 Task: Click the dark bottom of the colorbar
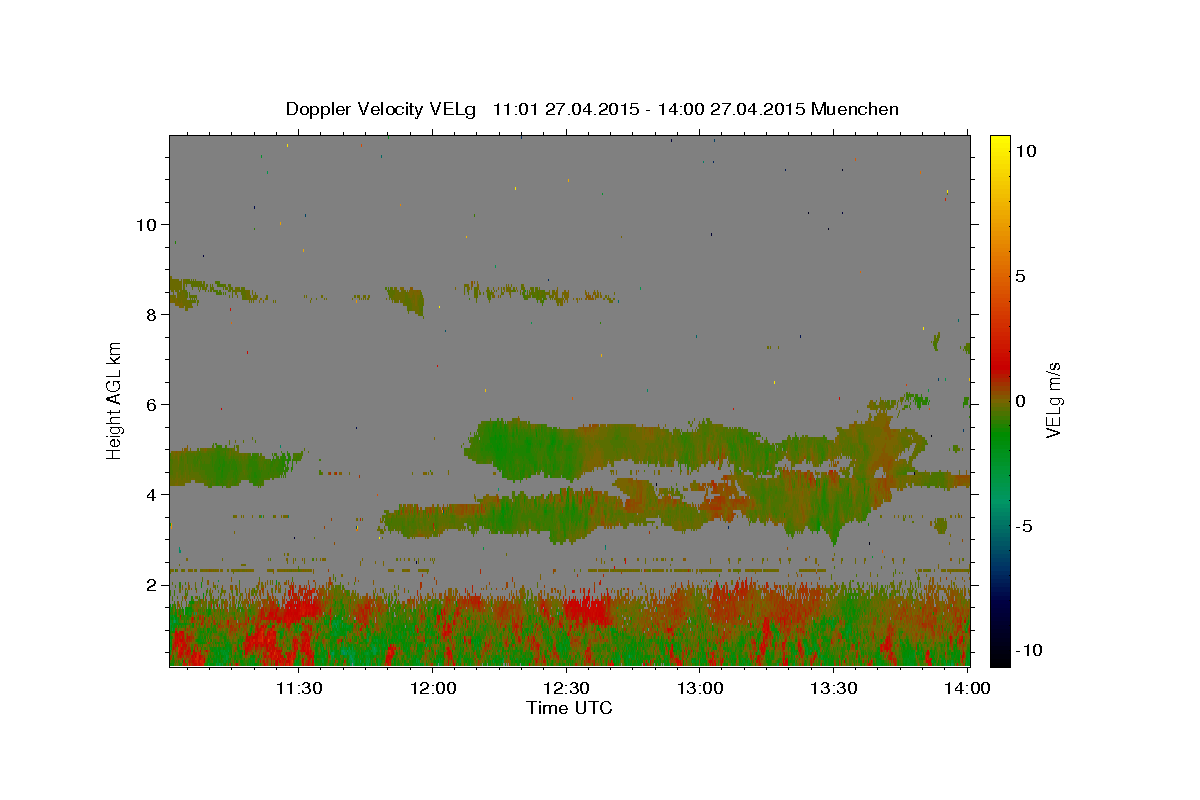tap(999, 650)
